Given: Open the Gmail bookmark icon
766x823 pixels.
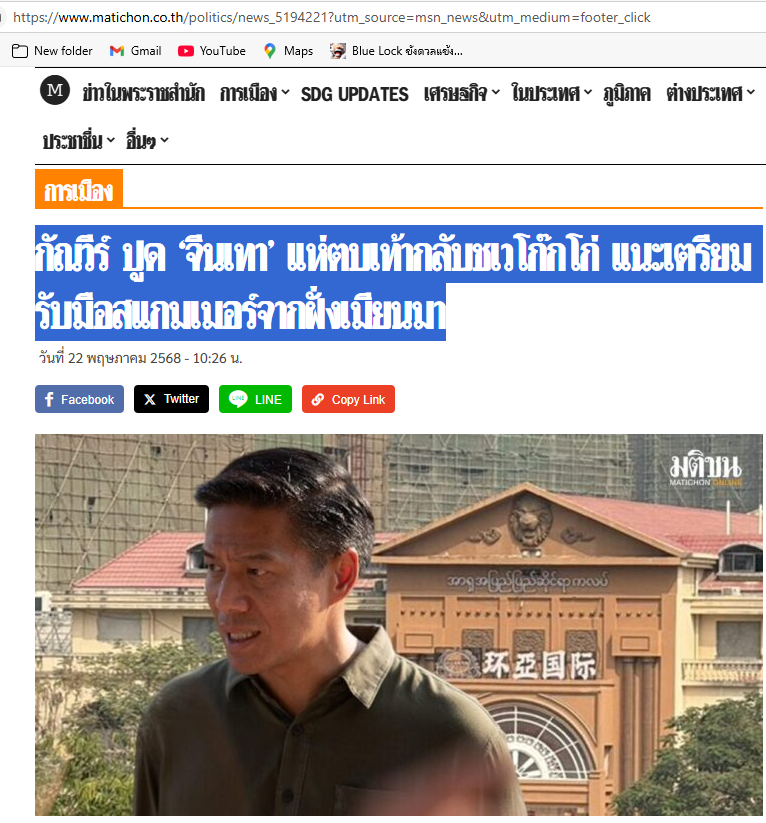Looking at the screenshot, I should (x=117, y=51).
